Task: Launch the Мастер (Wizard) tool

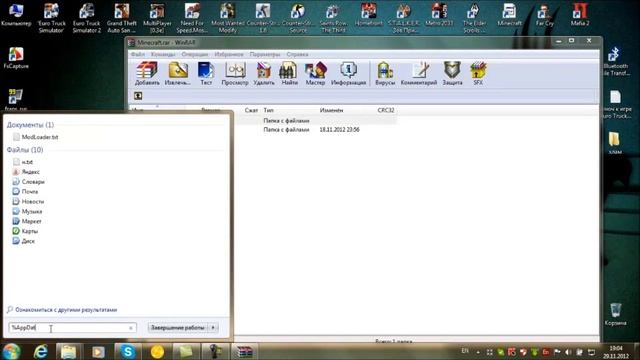Action: tap(315, 73)
